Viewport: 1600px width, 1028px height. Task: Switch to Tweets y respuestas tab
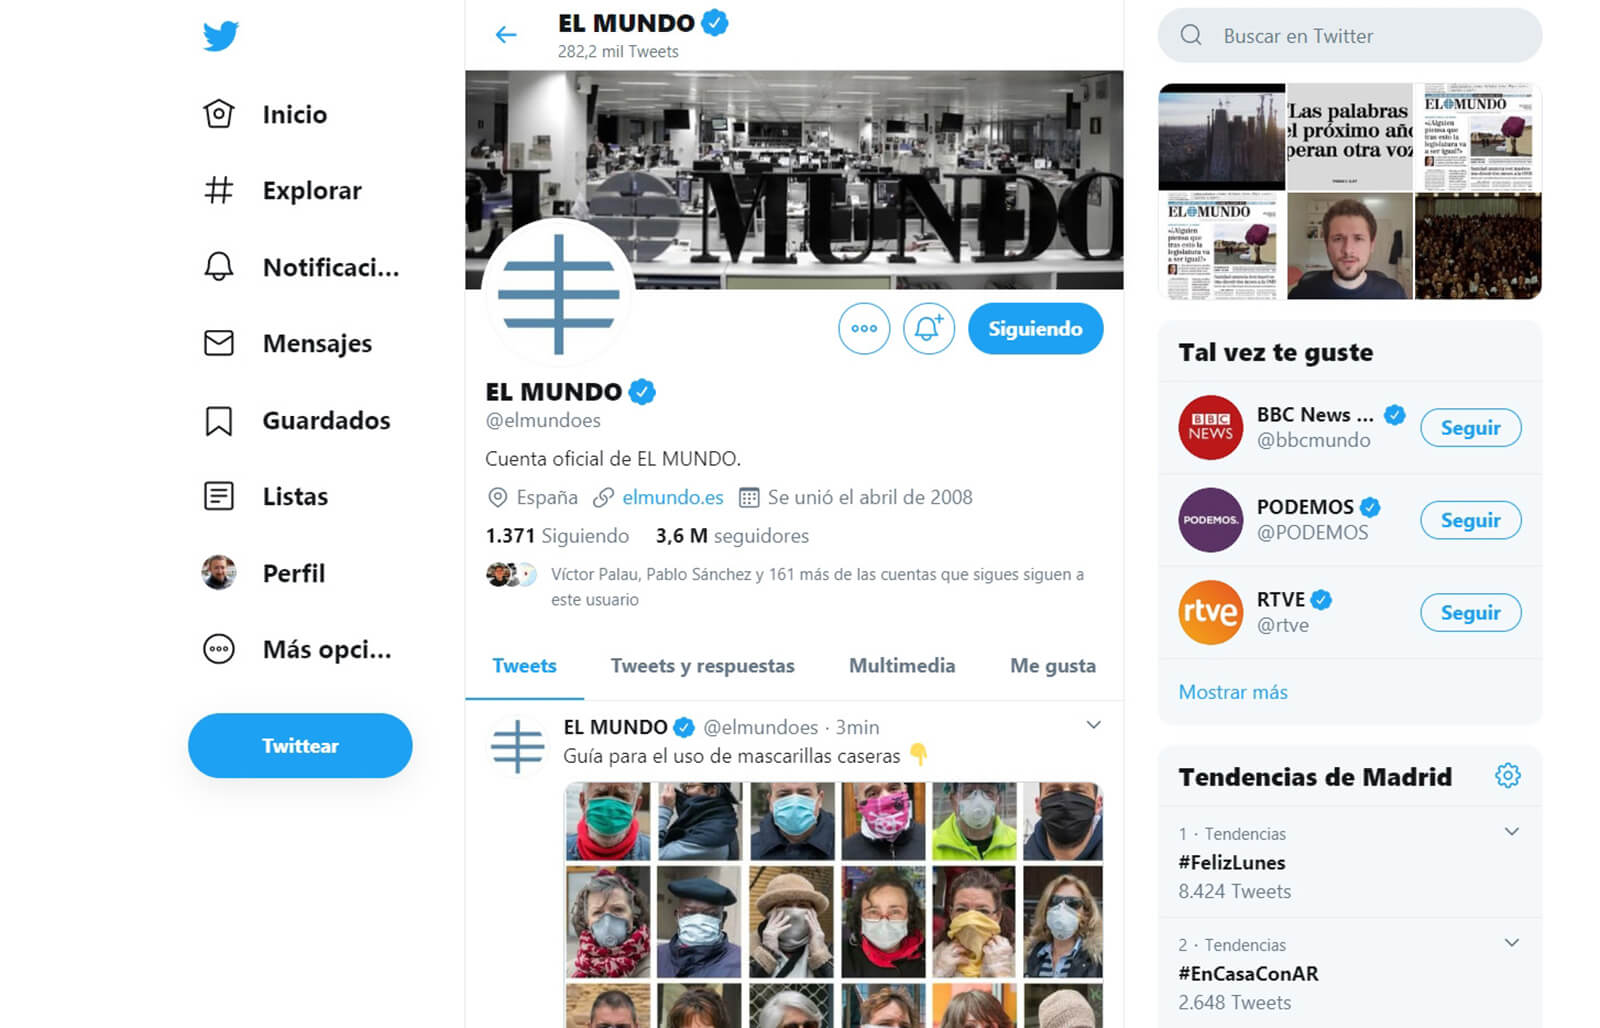[702, 666]
